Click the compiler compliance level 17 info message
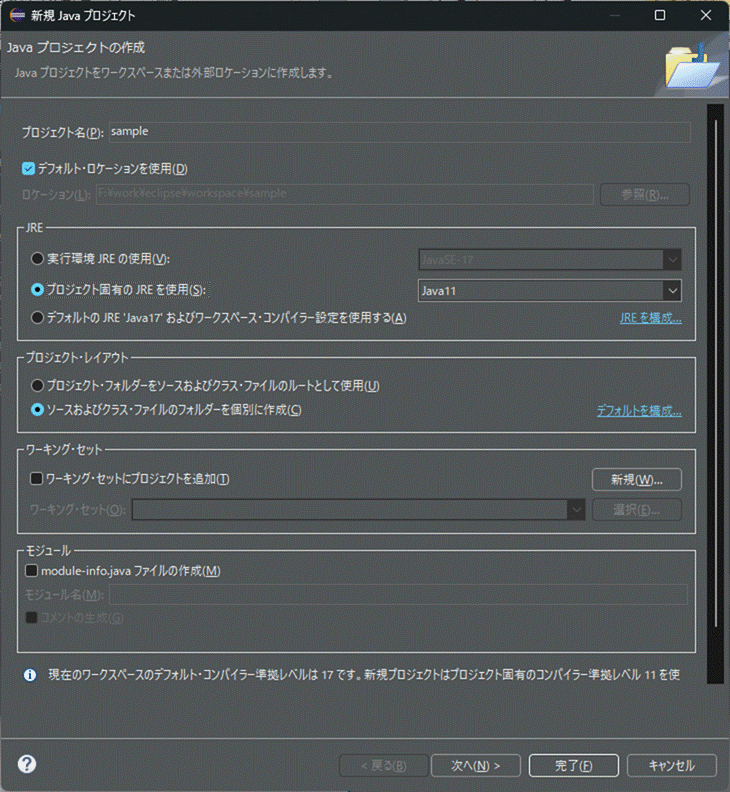 coord(364,675)
